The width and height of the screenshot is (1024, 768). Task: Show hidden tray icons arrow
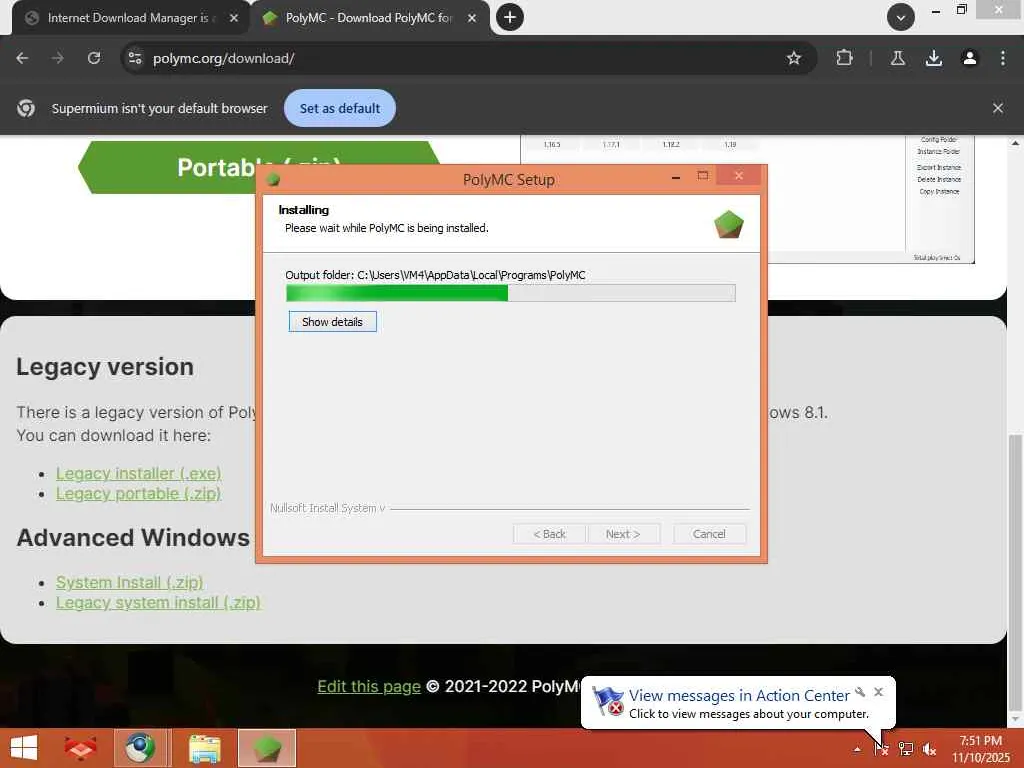856,749
